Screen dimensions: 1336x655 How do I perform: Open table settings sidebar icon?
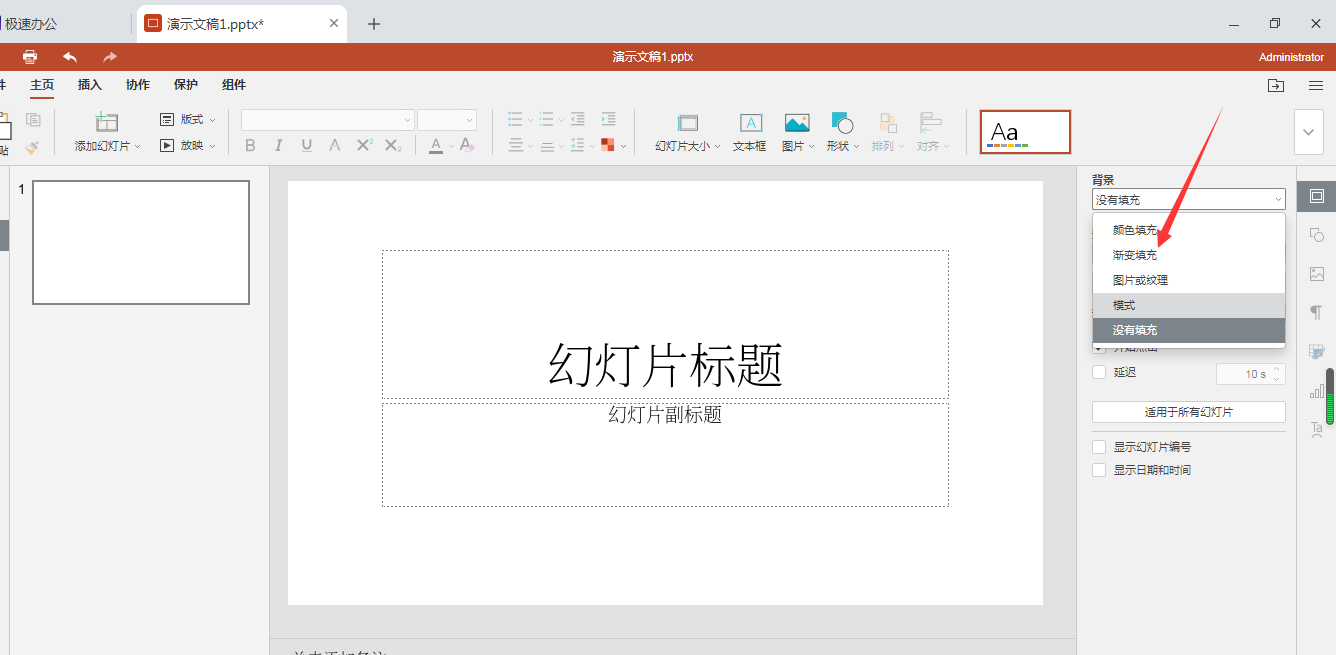(x=1316, y=352)
